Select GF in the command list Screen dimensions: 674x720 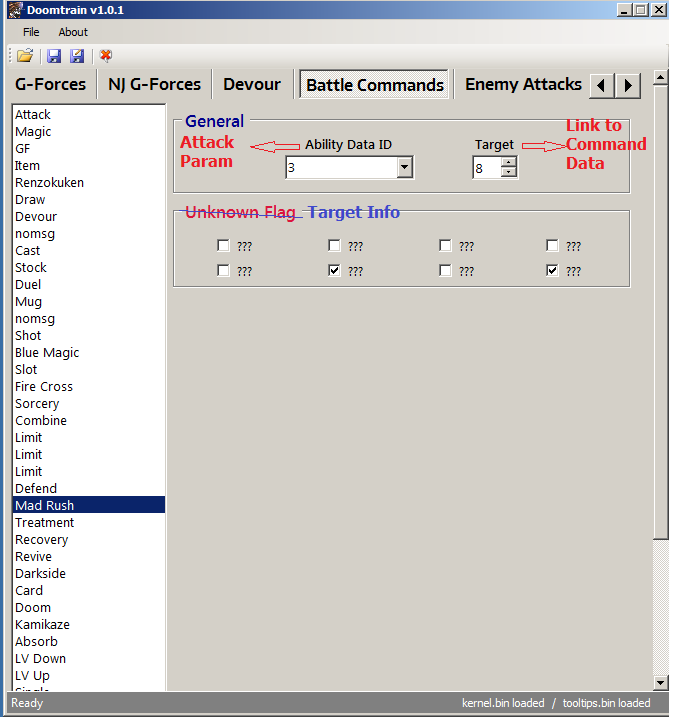[x=89, y=148]
